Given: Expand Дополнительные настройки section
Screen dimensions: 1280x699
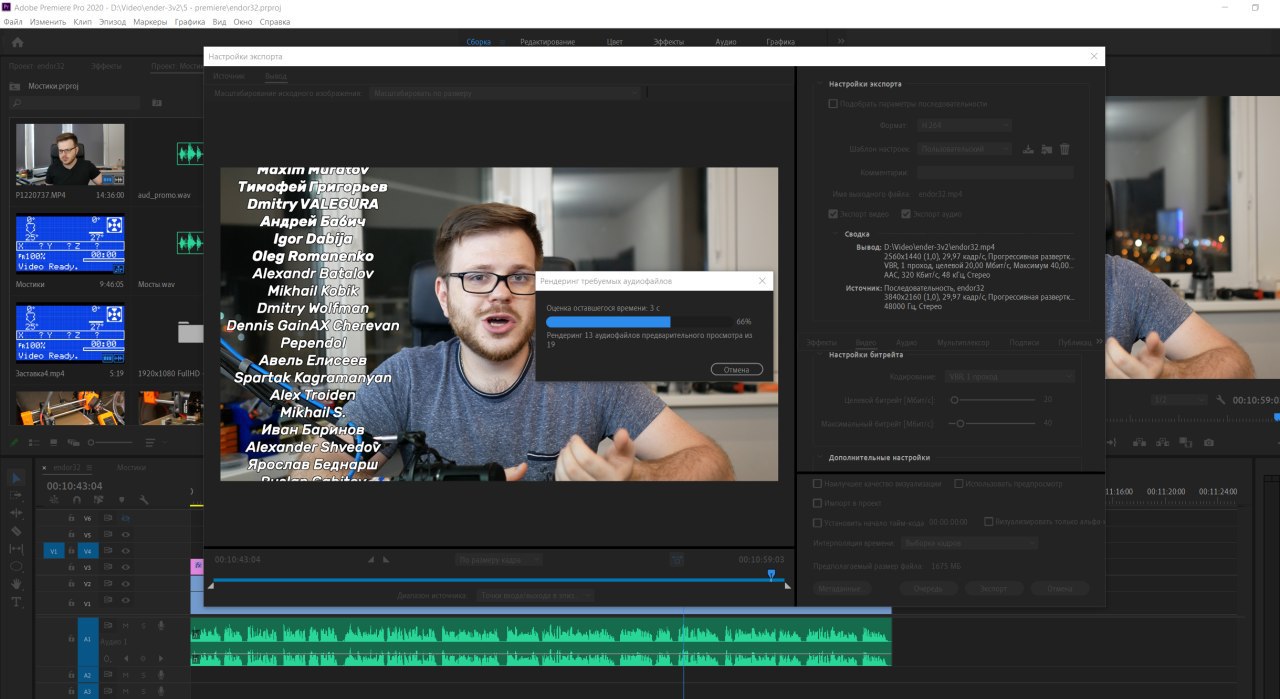Looking at the screenshot, I should pyautogui.click(x=818, y=458).
